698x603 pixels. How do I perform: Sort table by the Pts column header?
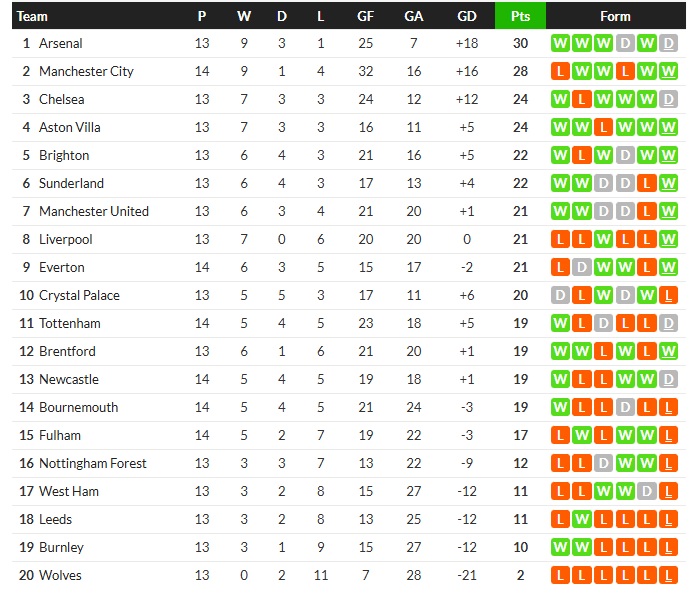520,16
